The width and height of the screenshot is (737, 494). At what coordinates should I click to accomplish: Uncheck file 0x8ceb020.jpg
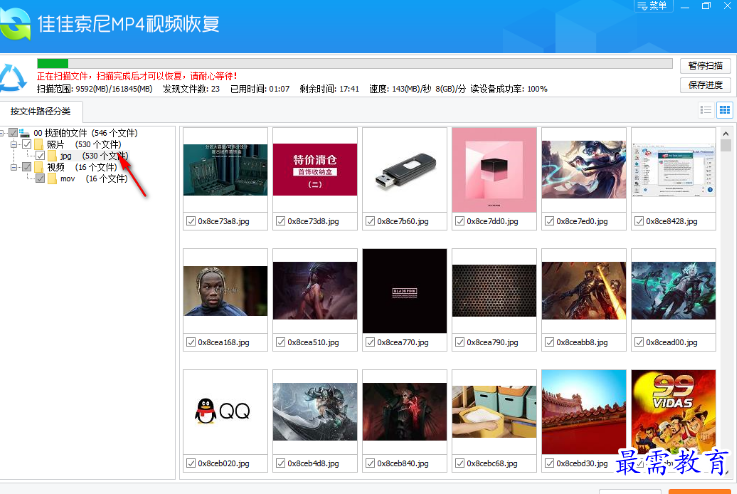tap(191, 463)
